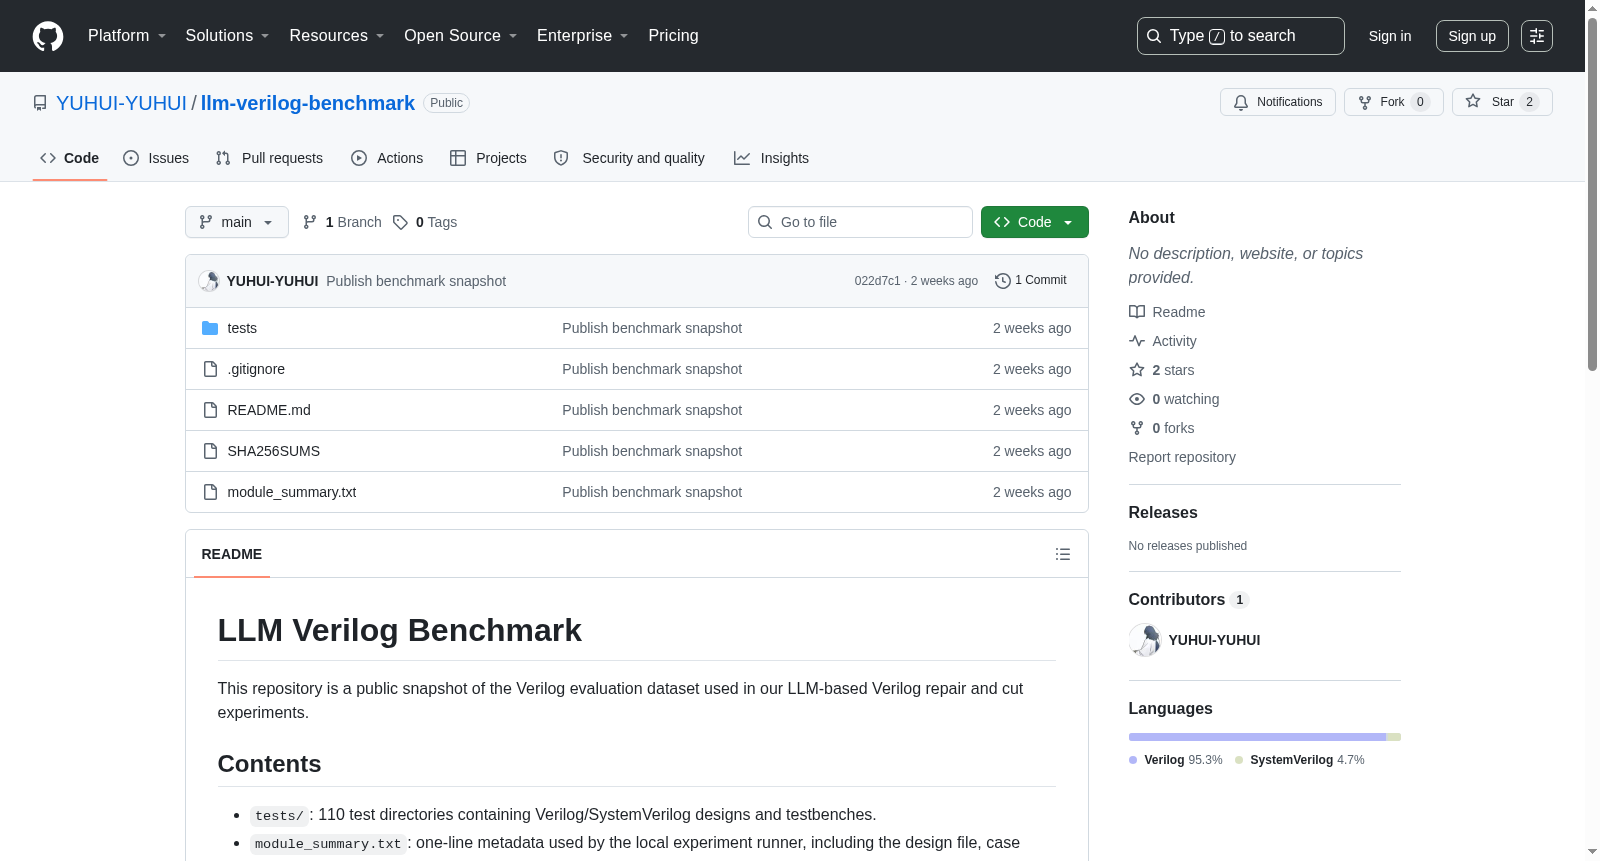Screen dimensions: 1600x861
Task: Click the Activity pulse icon
Action: (x=1137, y=341)
